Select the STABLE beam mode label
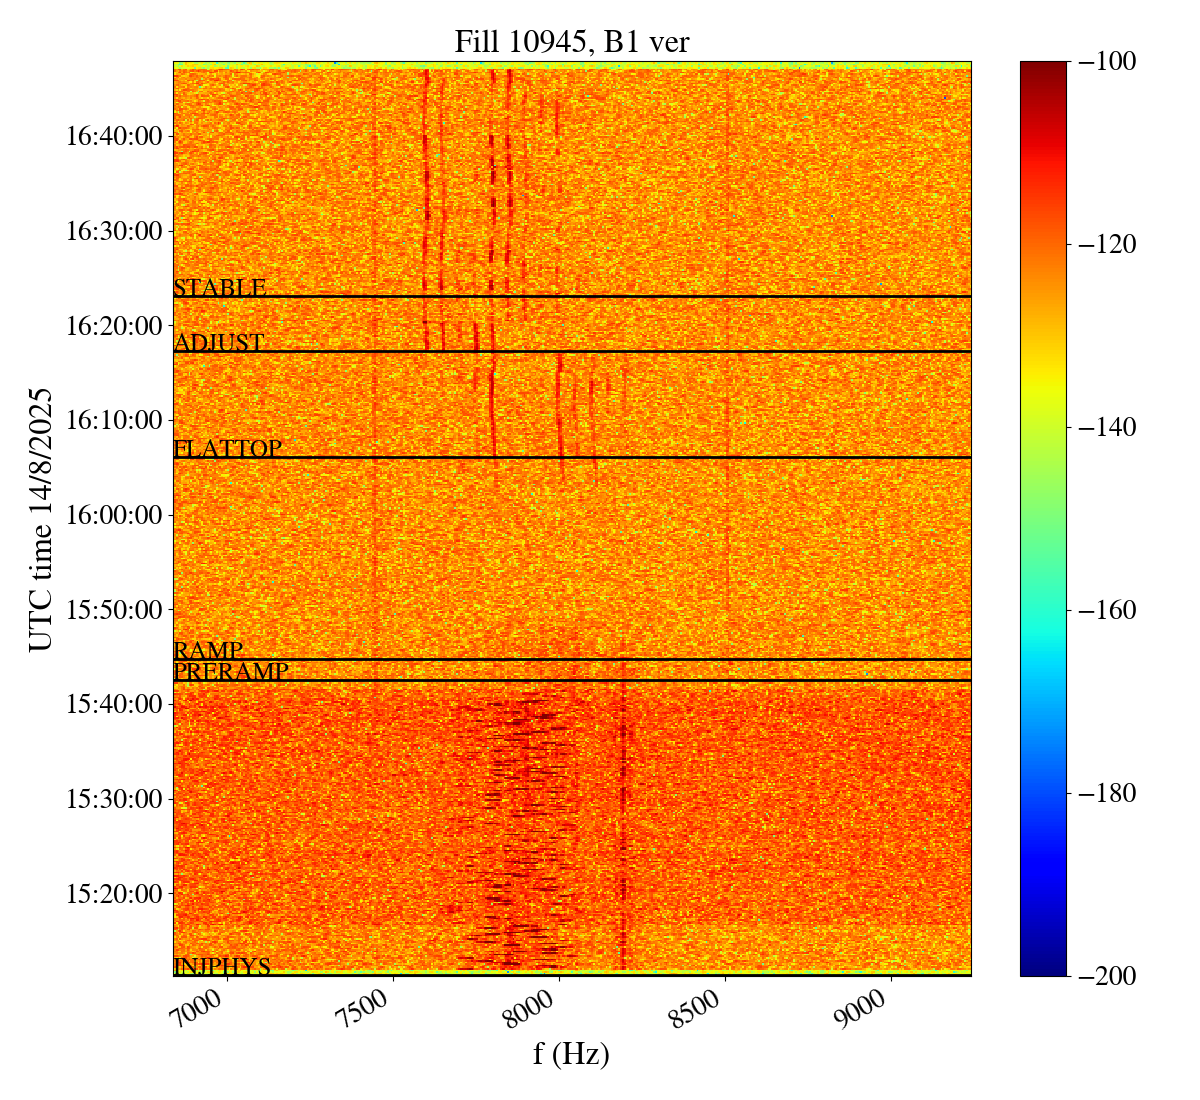The image size is (1200, 1100). (220, 288)
